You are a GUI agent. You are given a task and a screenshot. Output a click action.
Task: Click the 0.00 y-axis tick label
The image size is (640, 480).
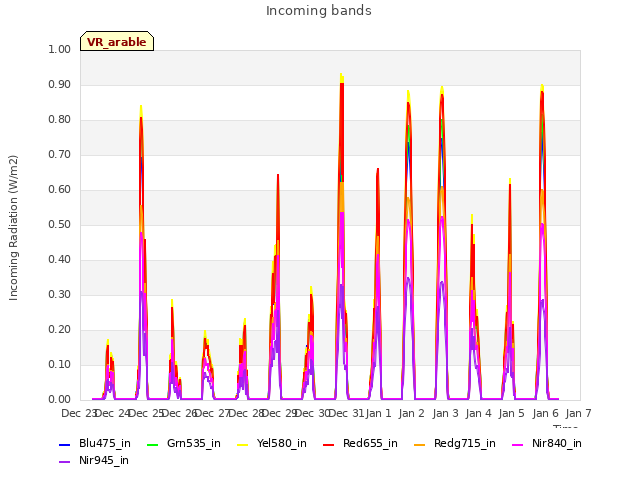pos(60,400)
